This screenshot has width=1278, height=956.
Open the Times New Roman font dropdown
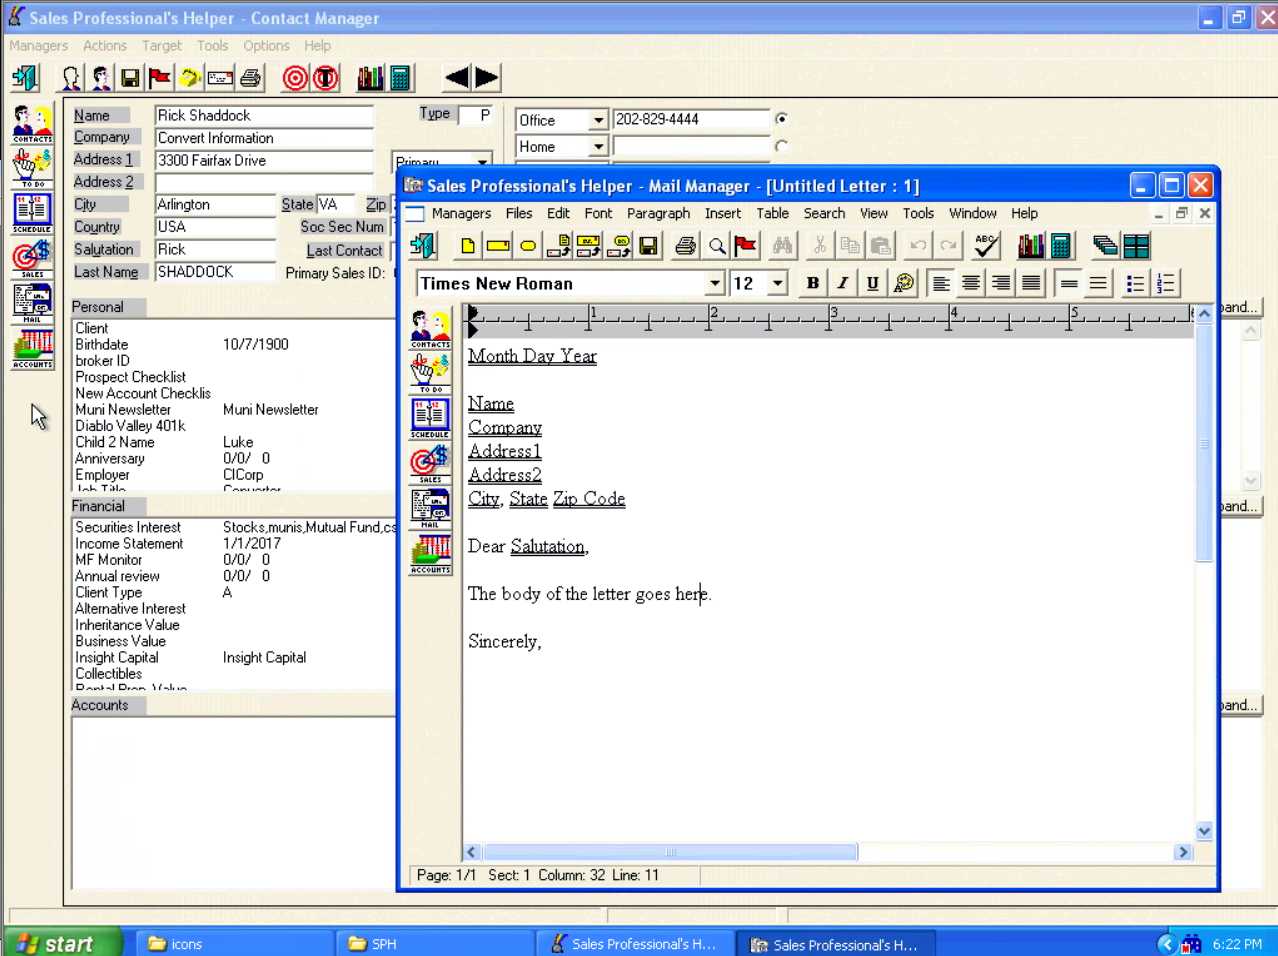pyautogui.click(x=714, y=284)
